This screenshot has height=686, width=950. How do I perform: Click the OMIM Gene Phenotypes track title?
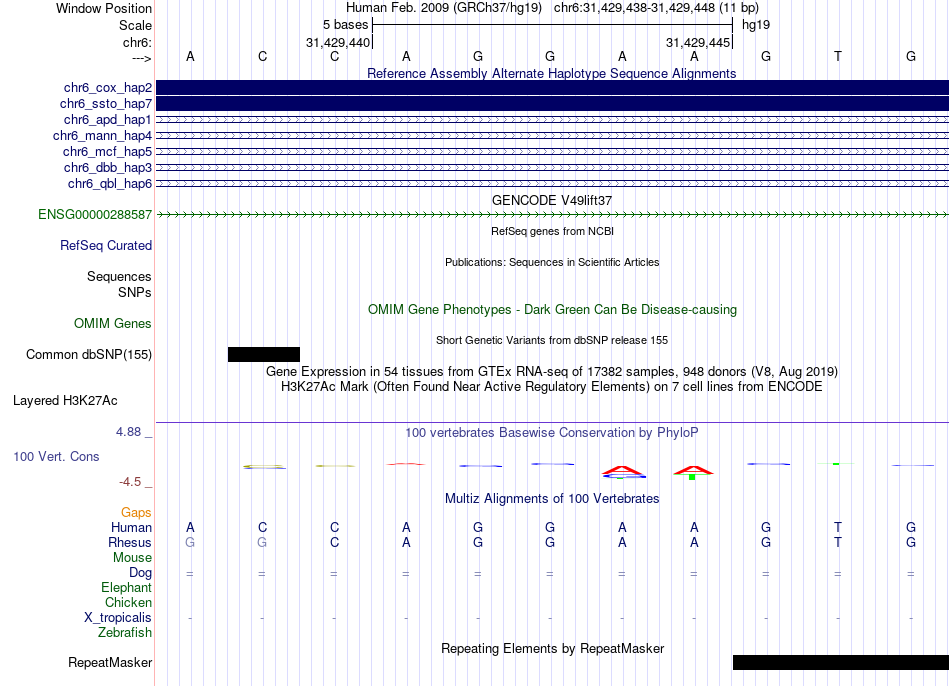point(552,310)
